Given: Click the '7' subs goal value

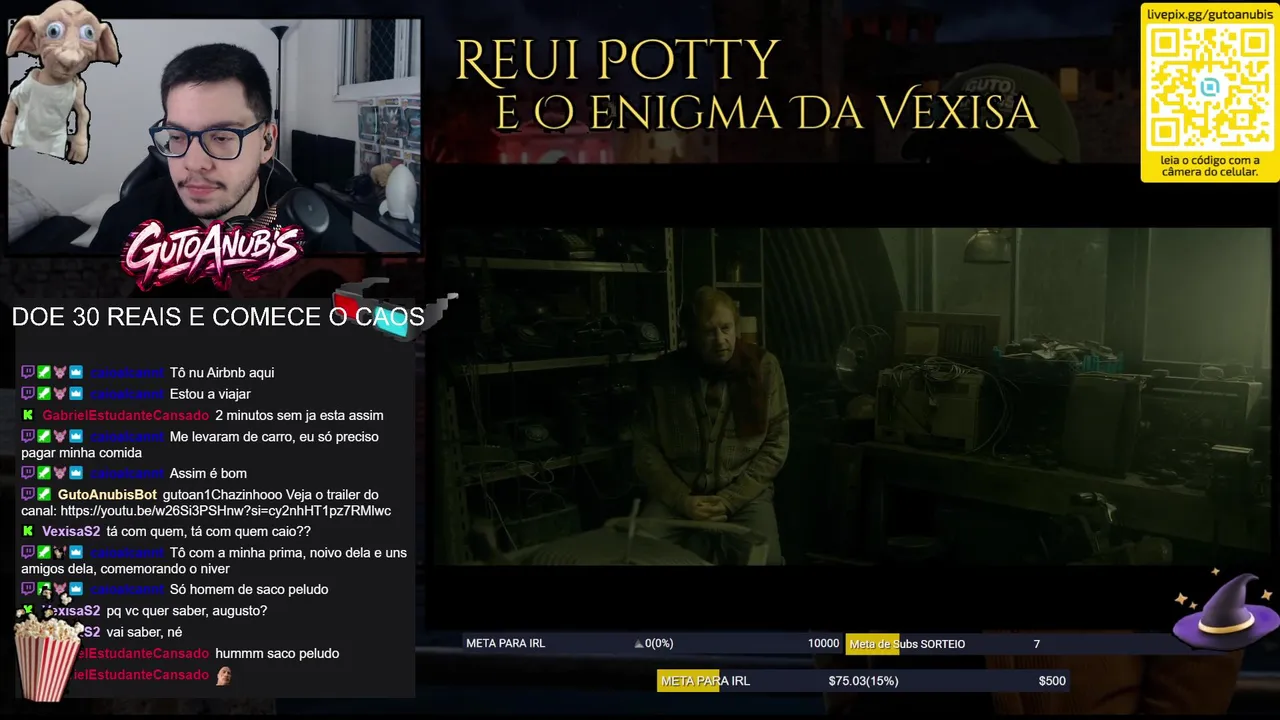Looking at the screenshot, I should [1037, 644].
